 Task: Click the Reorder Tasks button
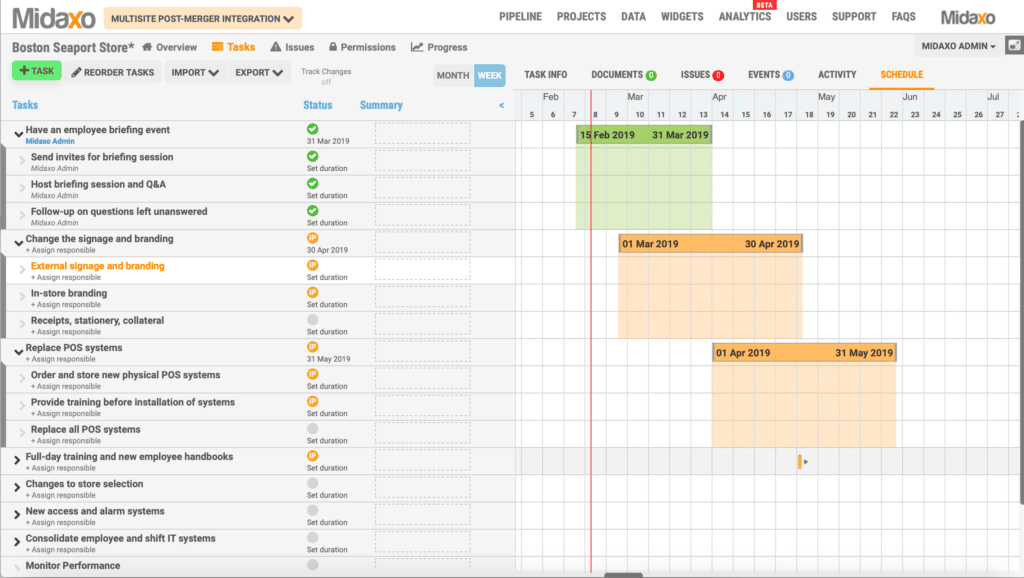coord(112,72)
